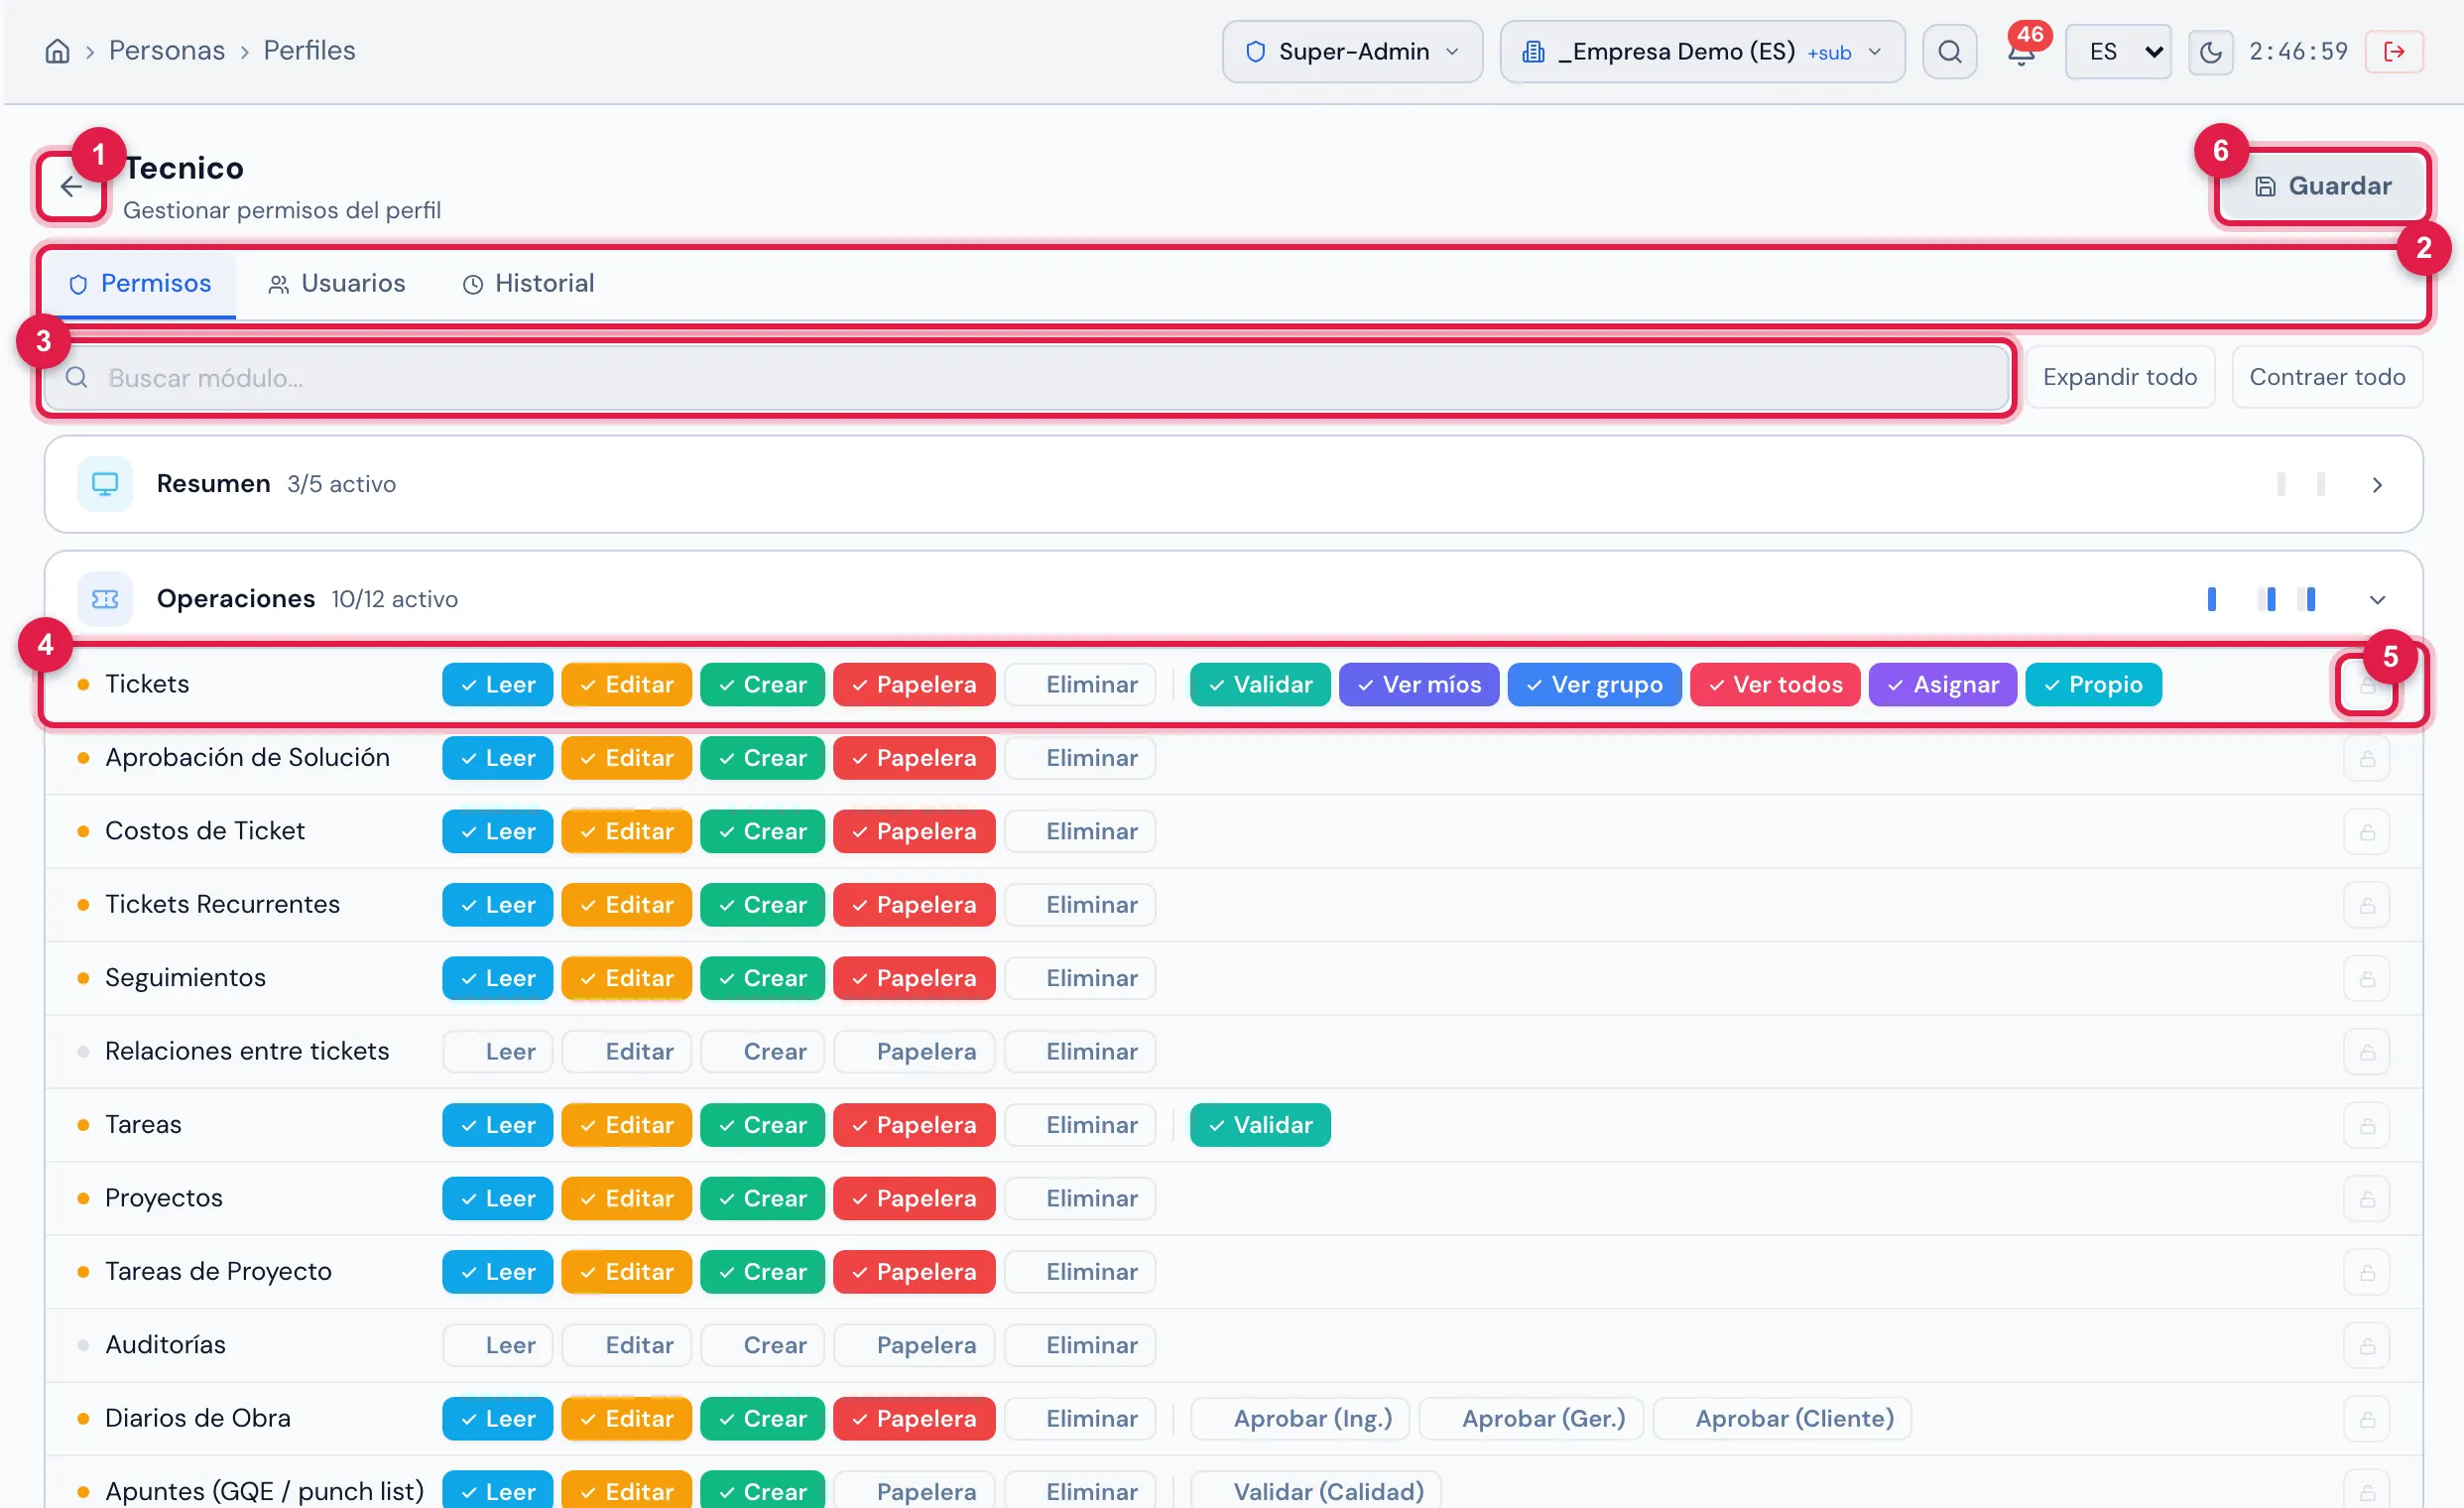The width and height of the screenshot is (2464, 1508).
Task: Click the home icon in the breadcrumb
Action: coord(57,51)
